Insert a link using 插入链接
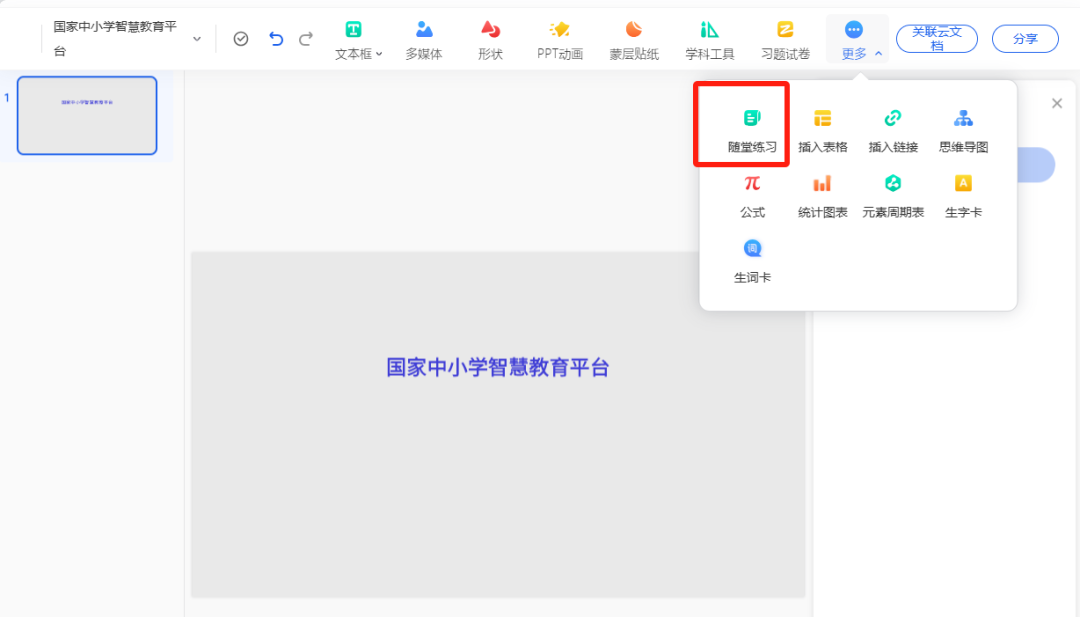1080x617 pixels. pyautogui.click(x=892, y=125)
